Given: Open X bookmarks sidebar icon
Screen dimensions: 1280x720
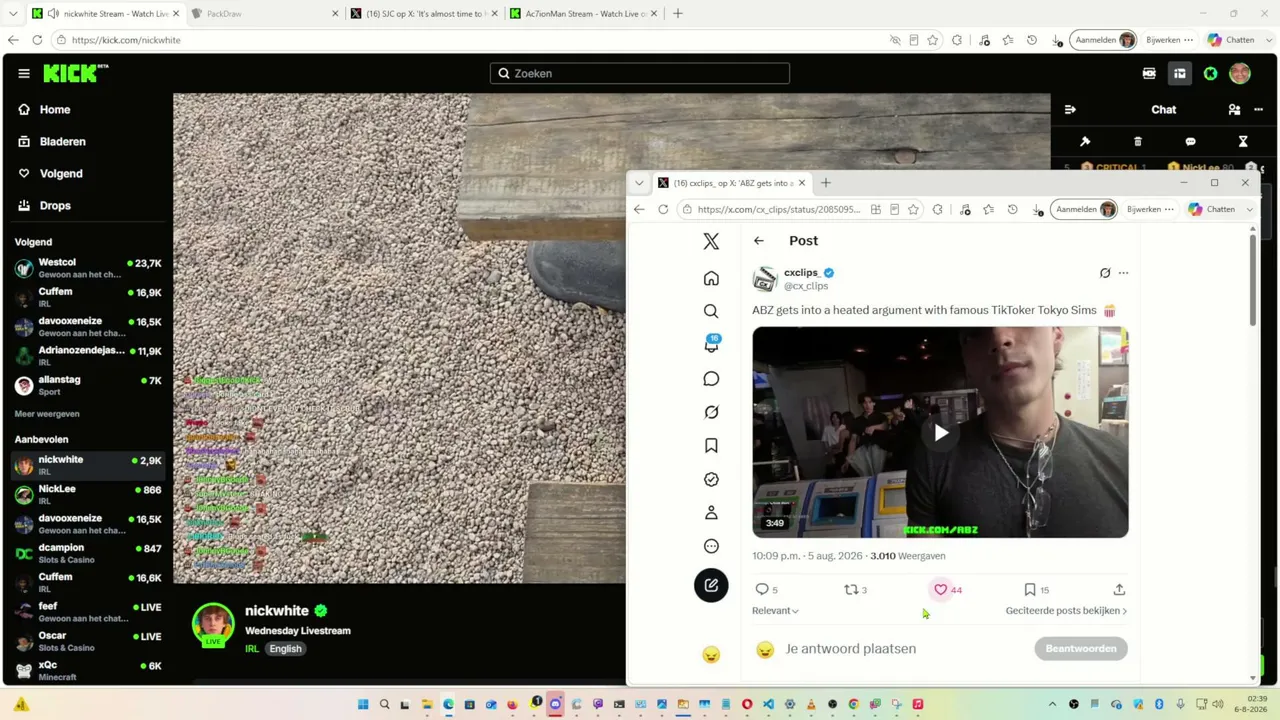Looking at the screenshot, I should pyautogui.click(x=711, y=446).
